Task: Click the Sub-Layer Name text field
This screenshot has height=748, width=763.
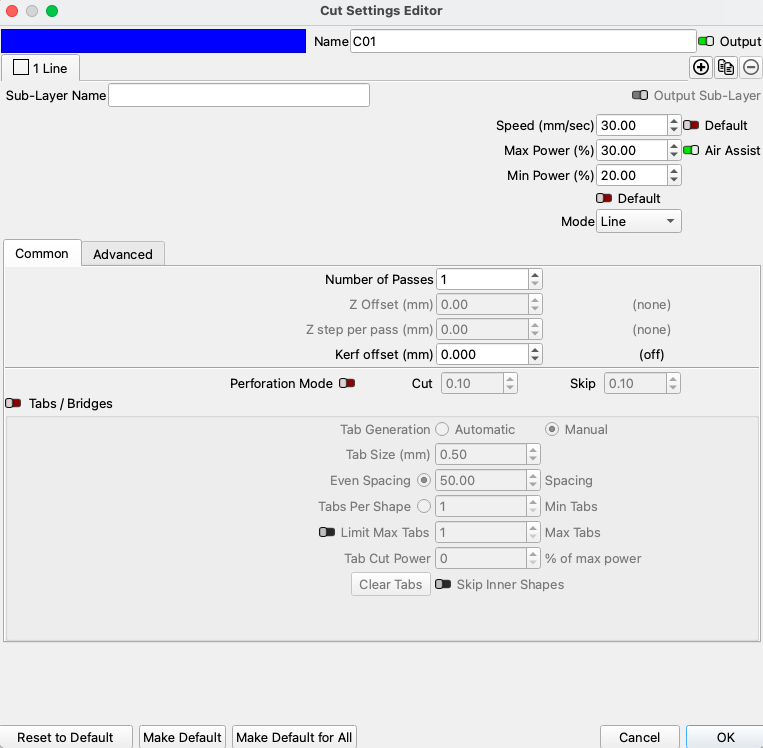Action: (x=239, y=95)
